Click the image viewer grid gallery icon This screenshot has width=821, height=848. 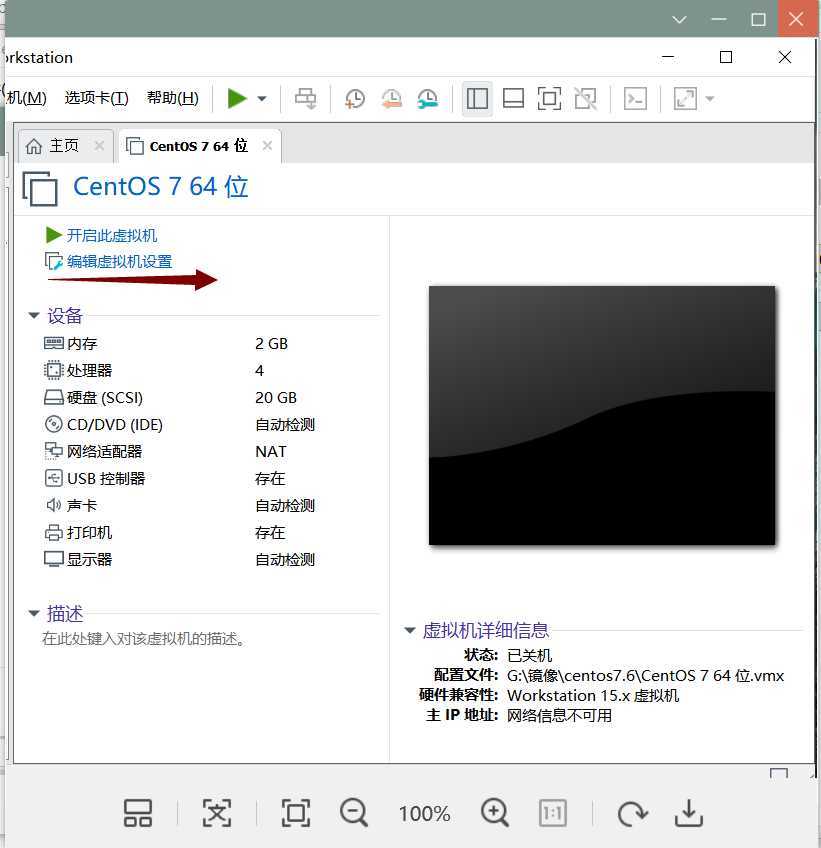(138, 813)
